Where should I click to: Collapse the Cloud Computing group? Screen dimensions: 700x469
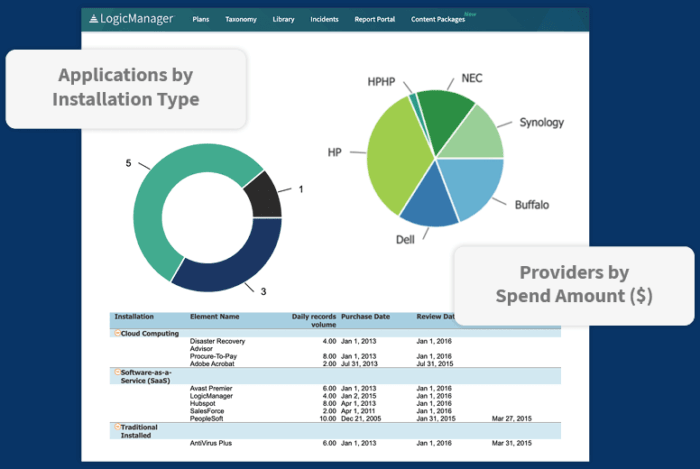(117, 333)
